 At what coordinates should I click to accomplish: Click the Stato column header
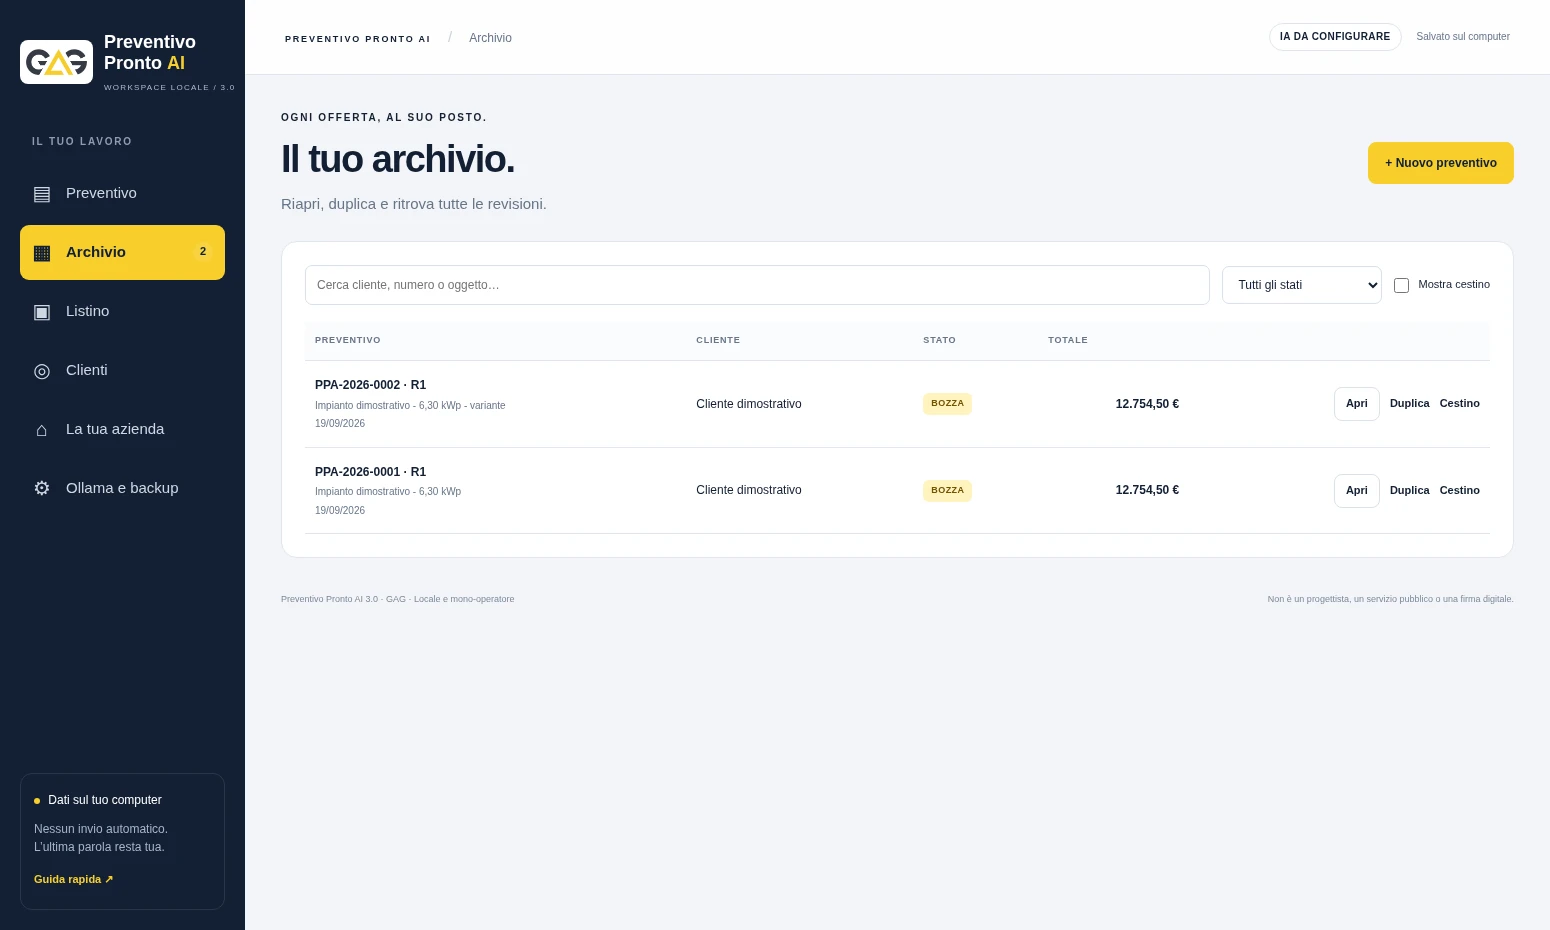[x=939, y=341]
